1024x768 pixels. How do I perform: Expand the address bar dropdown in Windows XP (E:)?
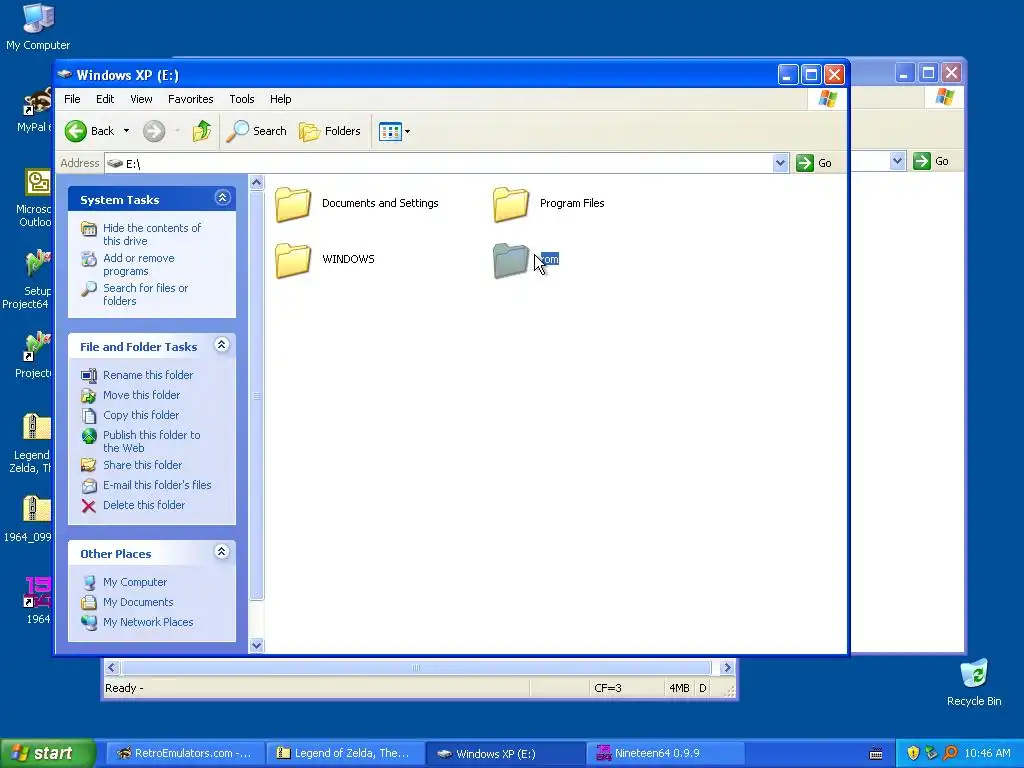point(780,163)
